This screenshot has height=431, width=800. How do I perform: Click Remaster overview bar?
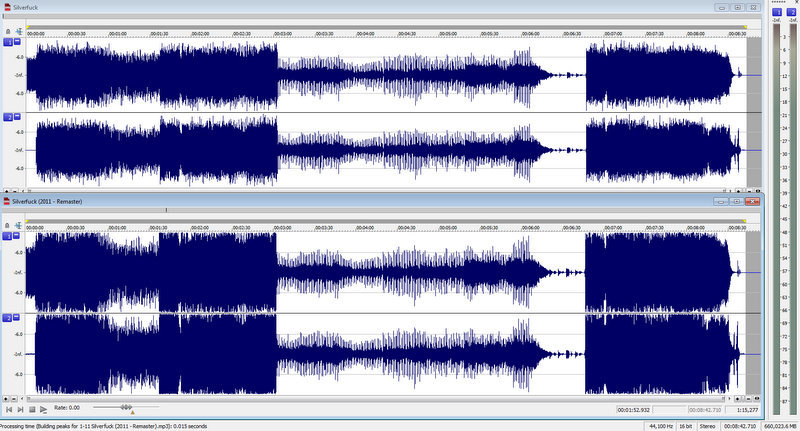pyautogui.click(x=382, y=210)
